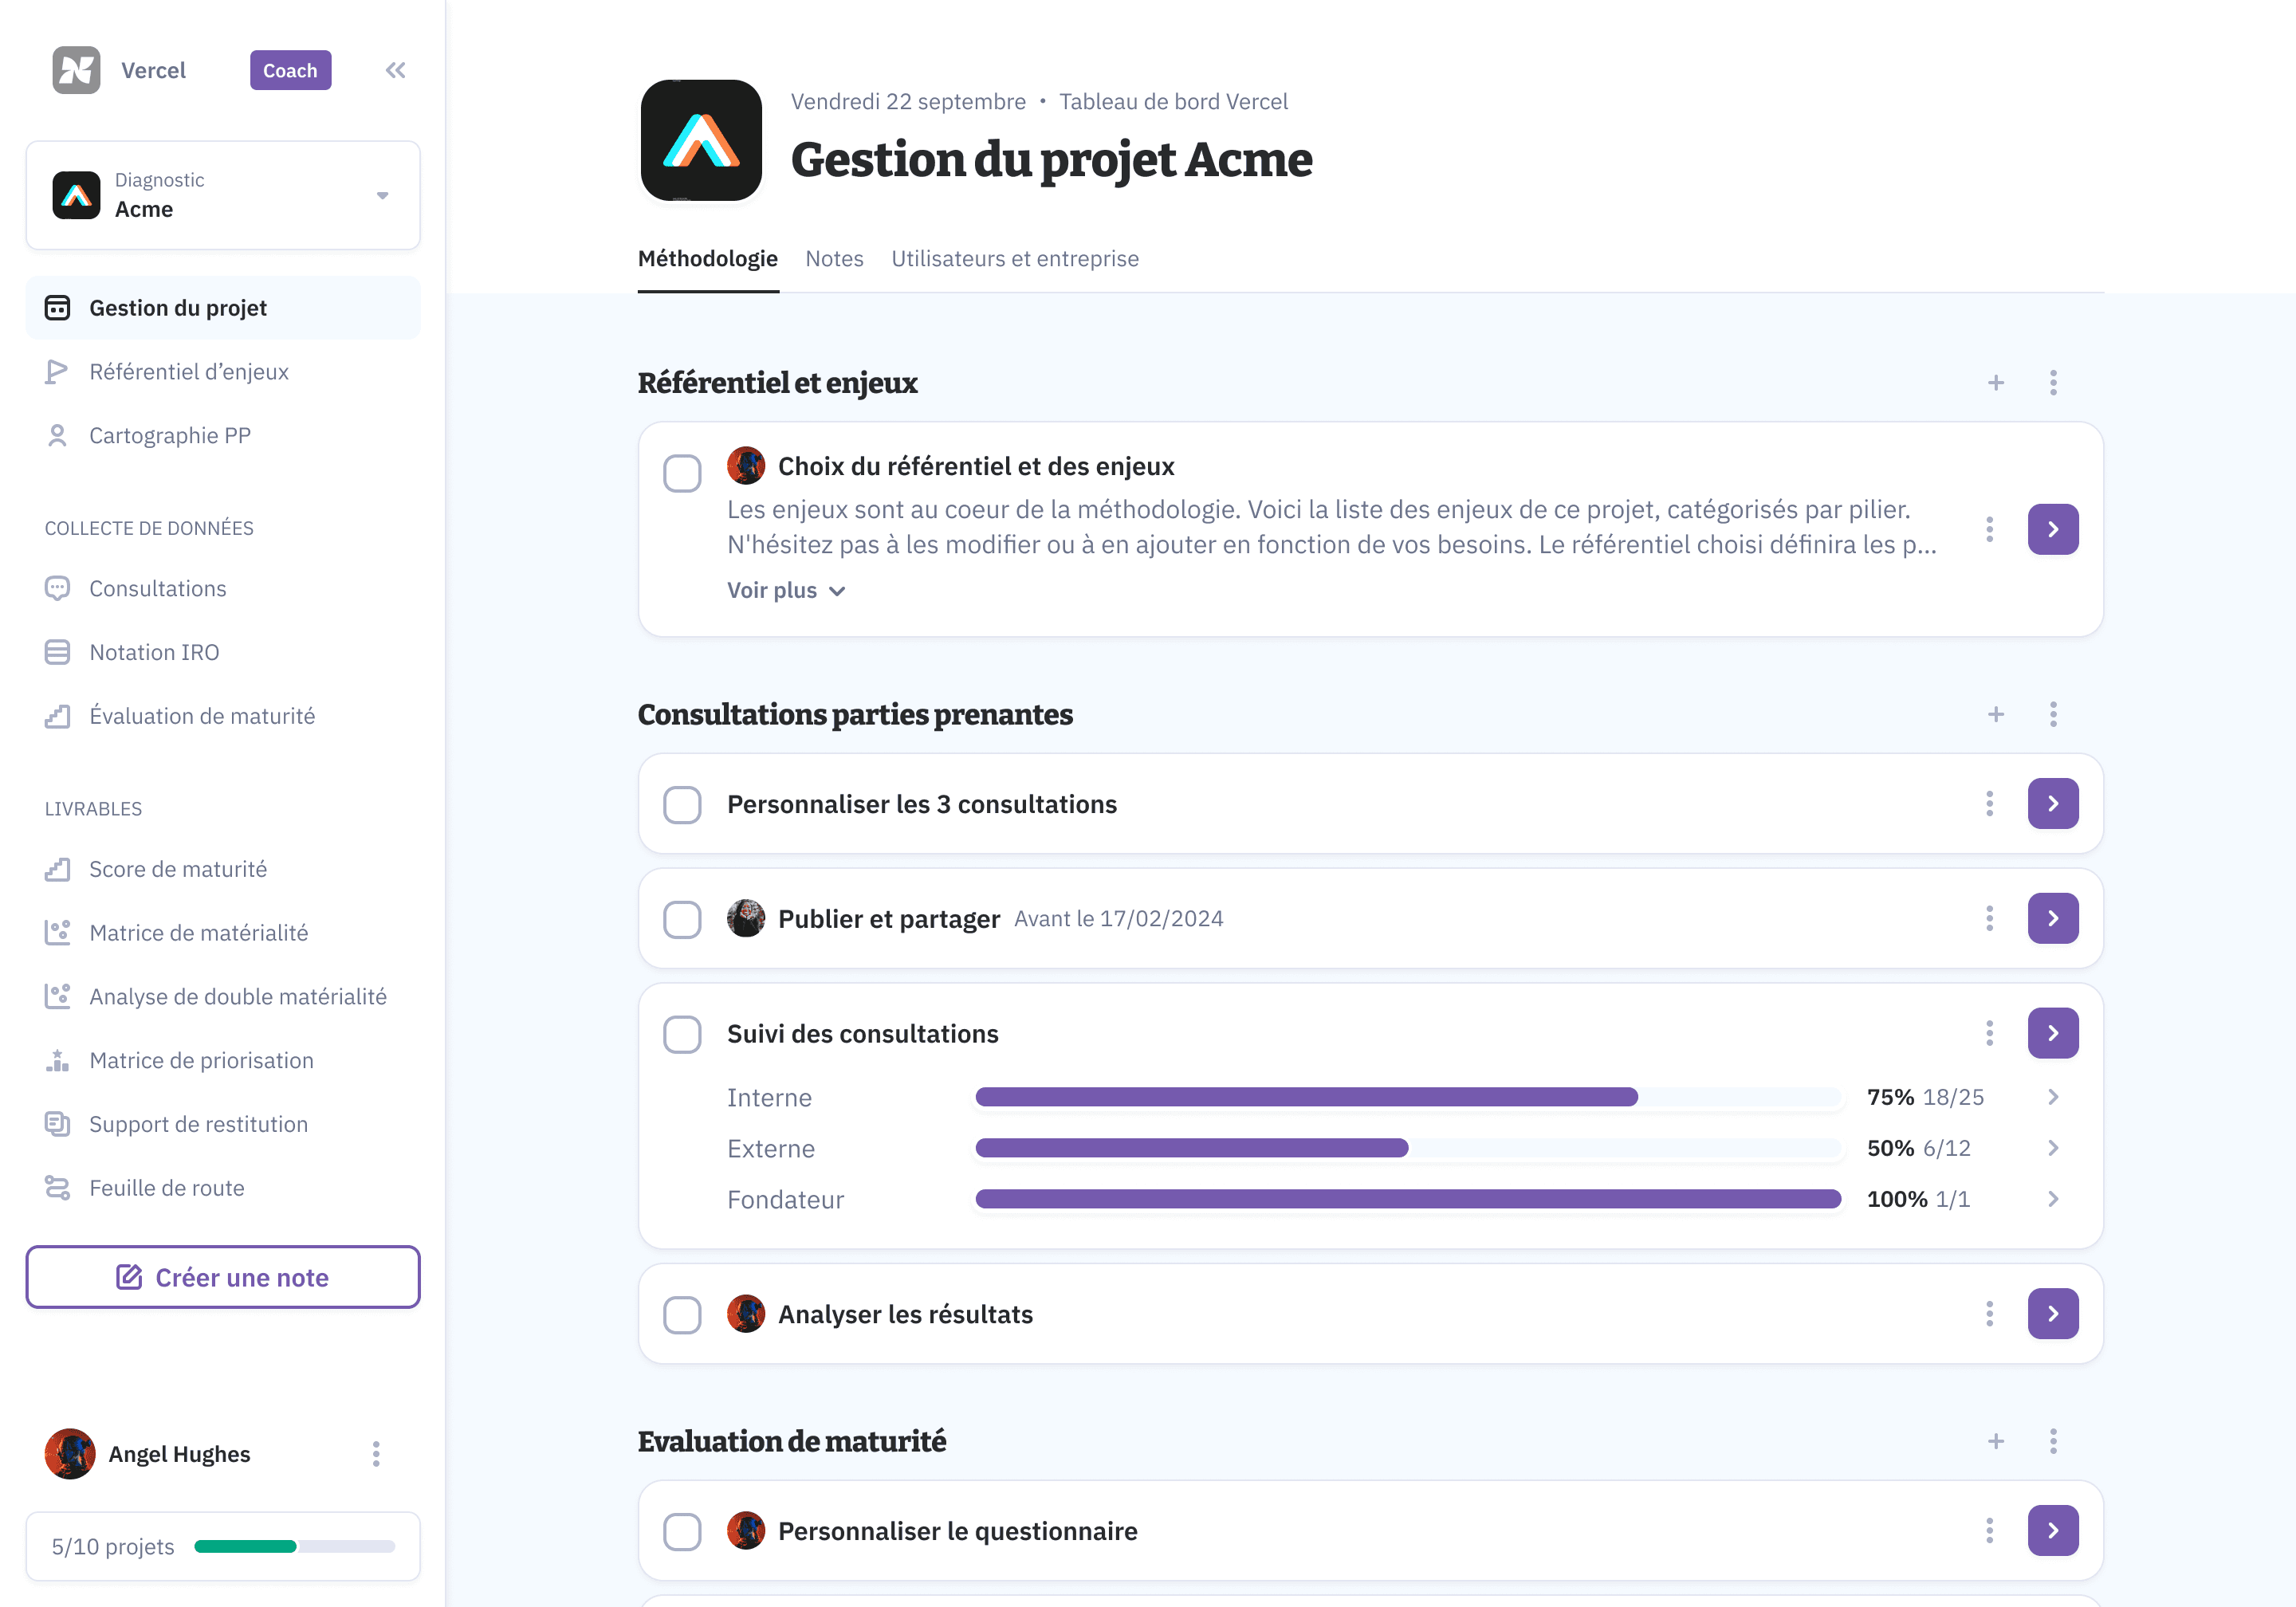Open Gestion du projet in sidebar
Image resolution: width=2296 pixels, height=1607 pixels.
(223, 308)
